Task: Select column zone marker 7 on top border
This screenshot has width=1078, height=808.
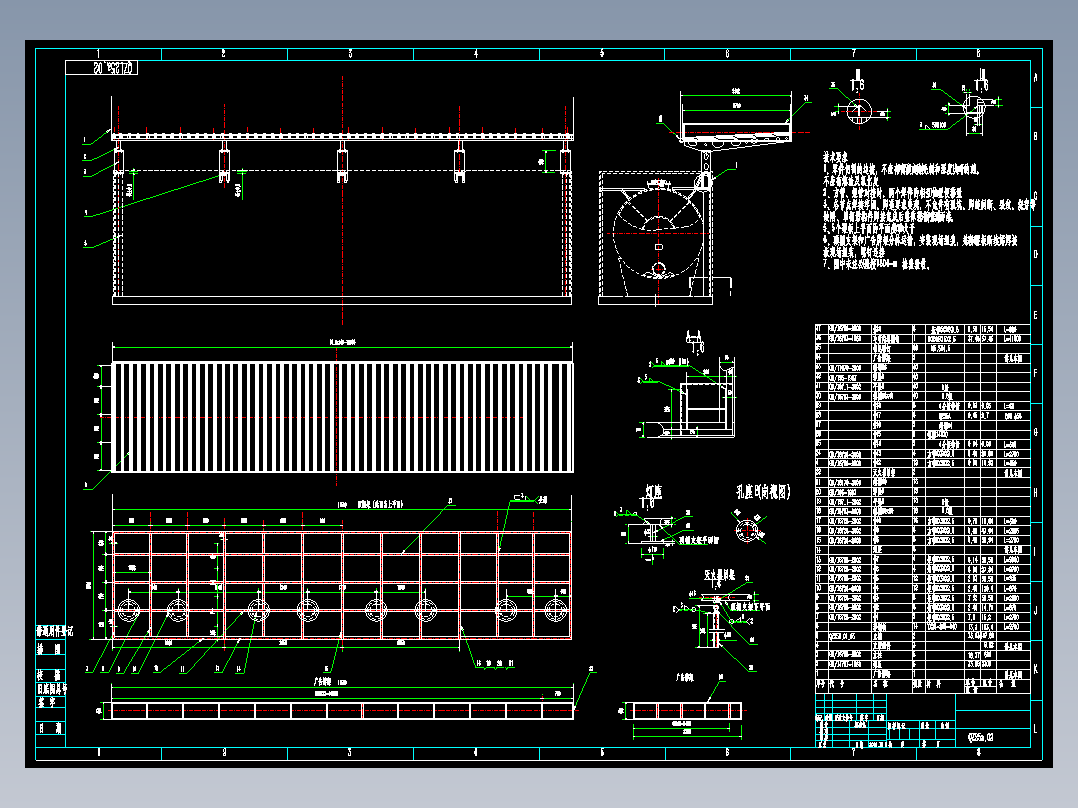Action: tap(853, 54)
